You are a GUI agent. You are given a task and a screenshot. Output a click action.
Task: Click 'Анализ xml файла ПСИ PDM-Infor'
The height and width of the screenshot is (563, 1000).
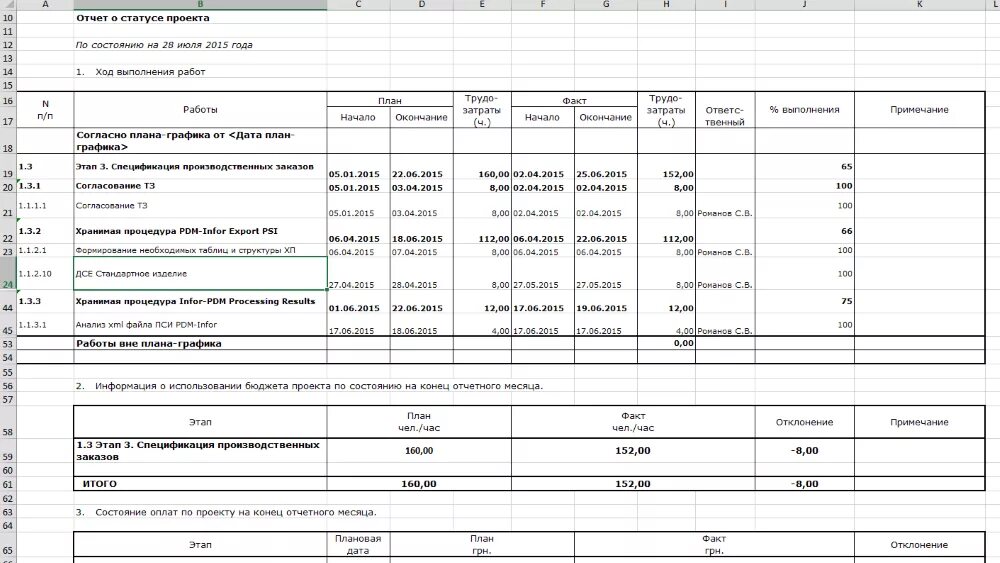click(146, 325)
